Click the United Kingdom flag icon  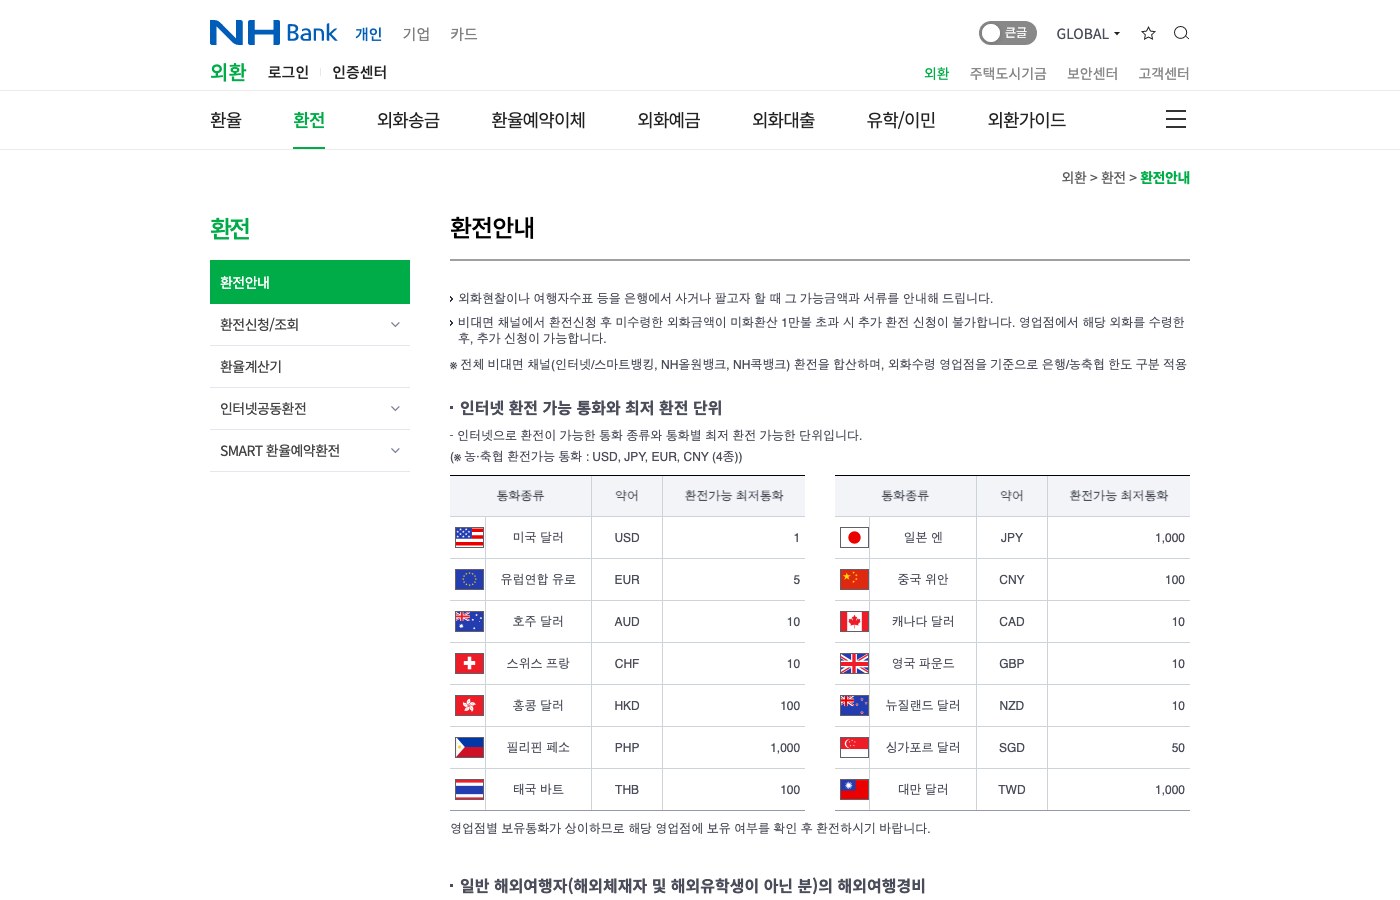click(x=854, y=663)
